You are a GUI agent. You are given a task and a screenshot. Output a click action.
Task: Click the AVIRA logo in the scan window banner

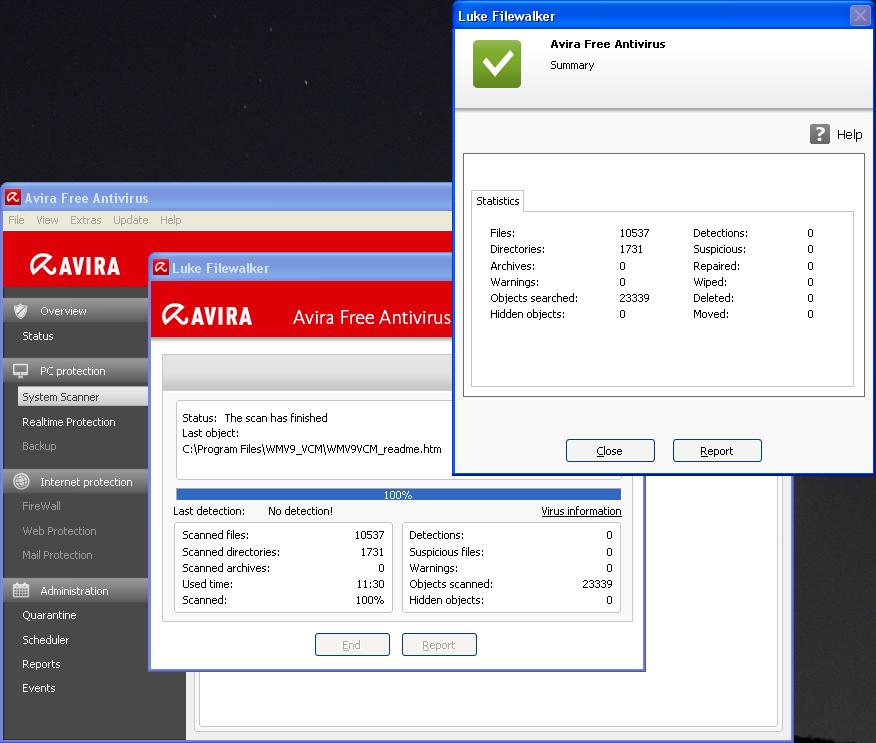coord(207,315)
